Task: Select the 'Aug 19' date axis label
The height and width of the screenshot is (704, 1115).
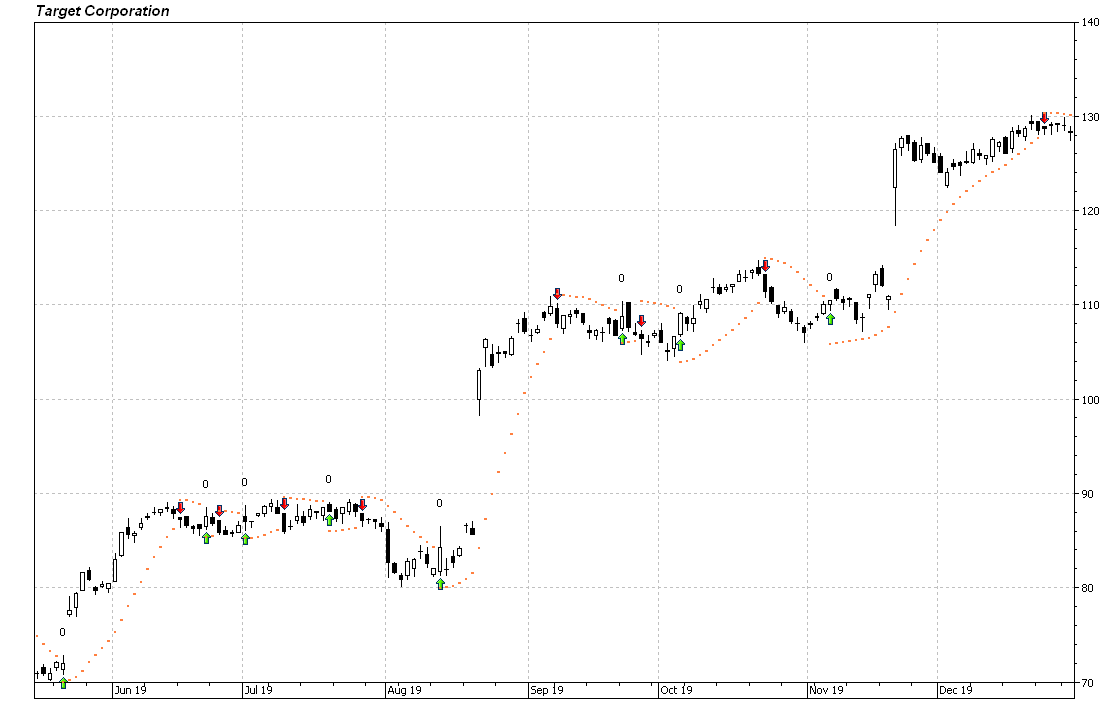Action: [405, 690]
